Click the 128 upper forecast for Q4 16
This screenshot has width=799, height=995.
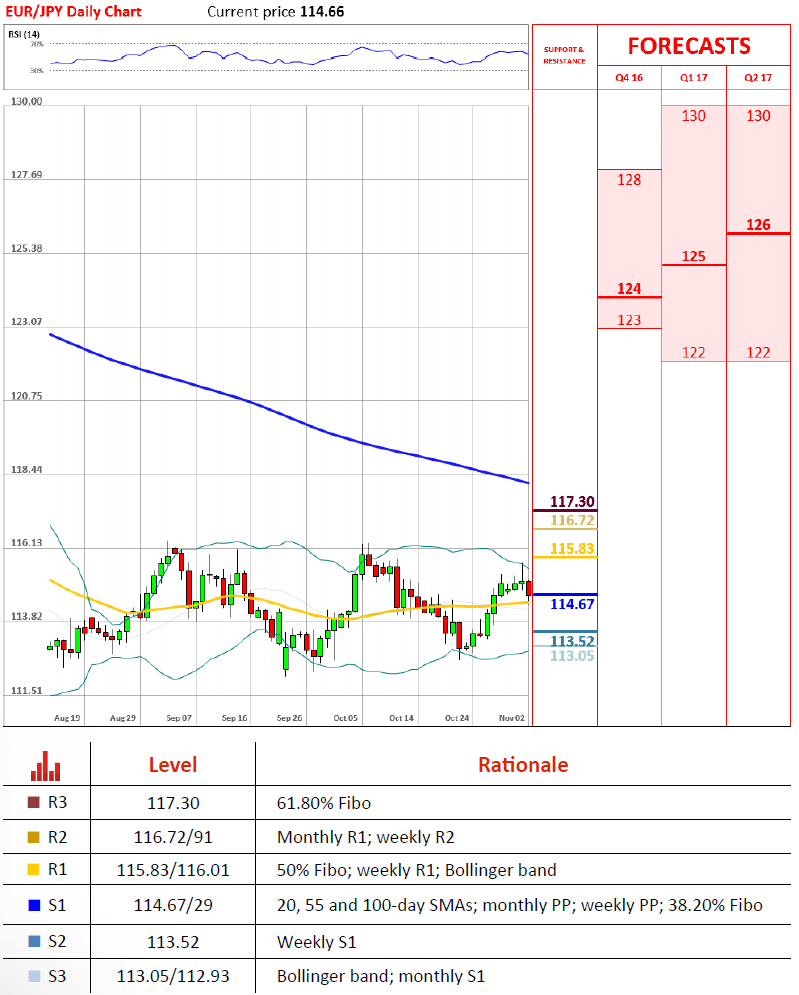click(x=629, y=180)
